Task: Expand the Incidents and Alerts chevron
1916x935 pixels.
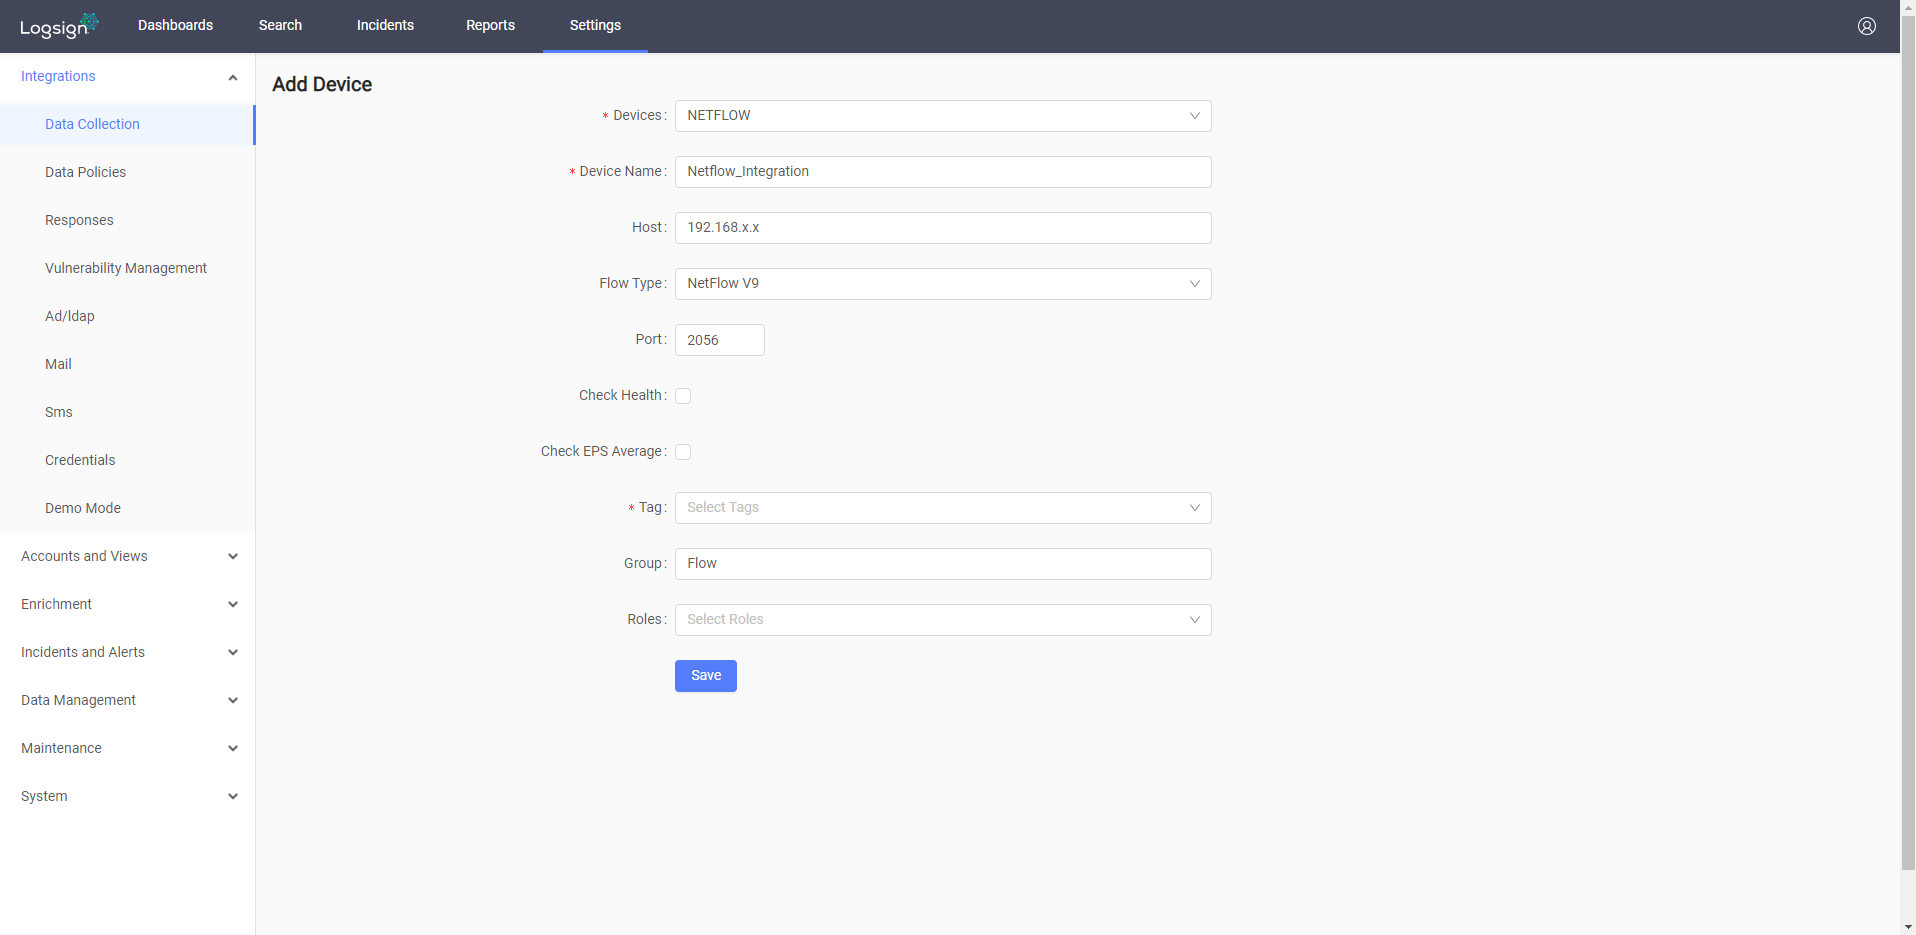Action: (x=232, y=652)
